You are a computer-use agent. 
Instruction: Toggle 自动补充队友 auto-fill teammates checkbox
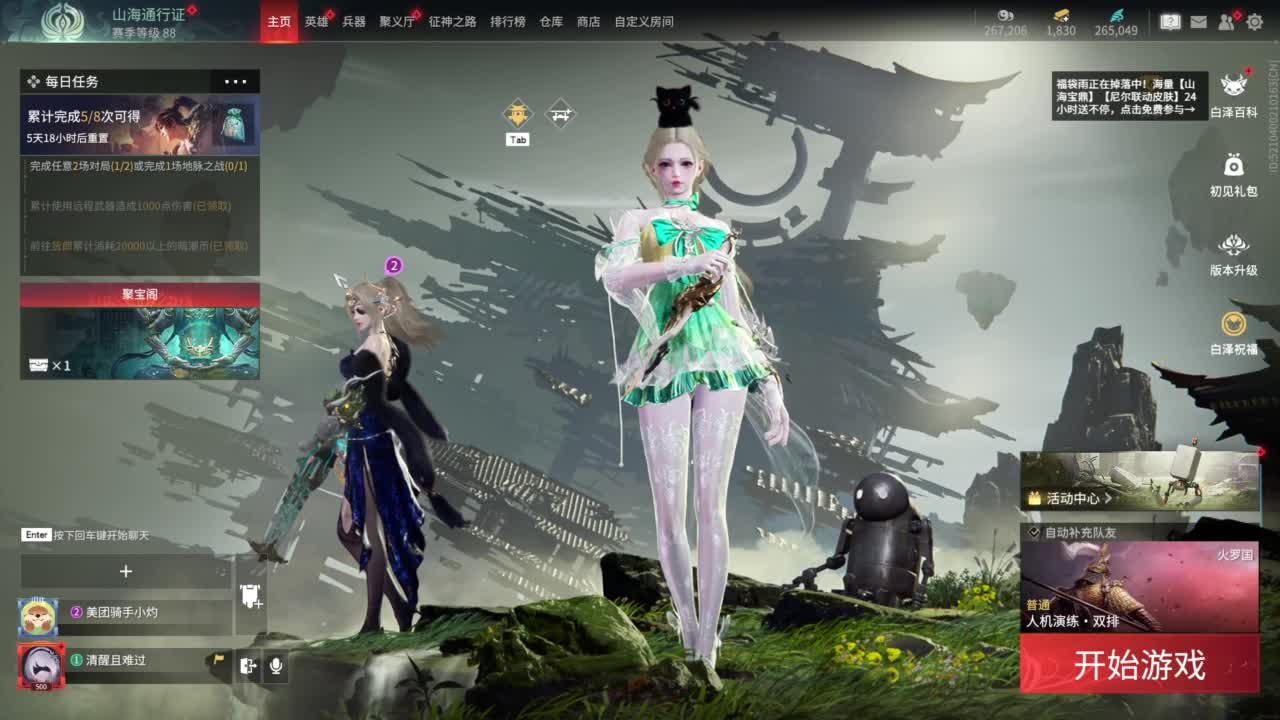(1034, 533)
